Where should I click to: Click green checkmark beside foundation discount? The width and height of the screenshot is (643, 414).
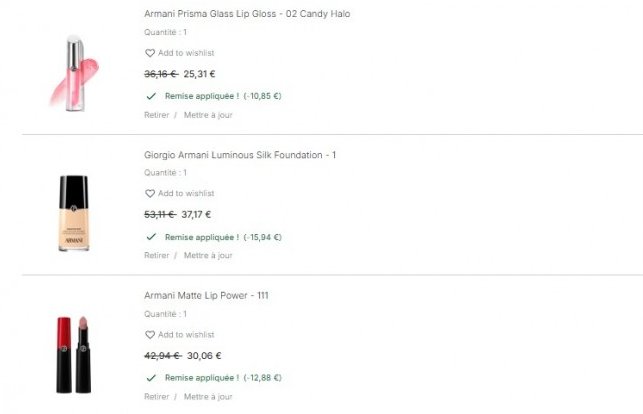[151, 237]
